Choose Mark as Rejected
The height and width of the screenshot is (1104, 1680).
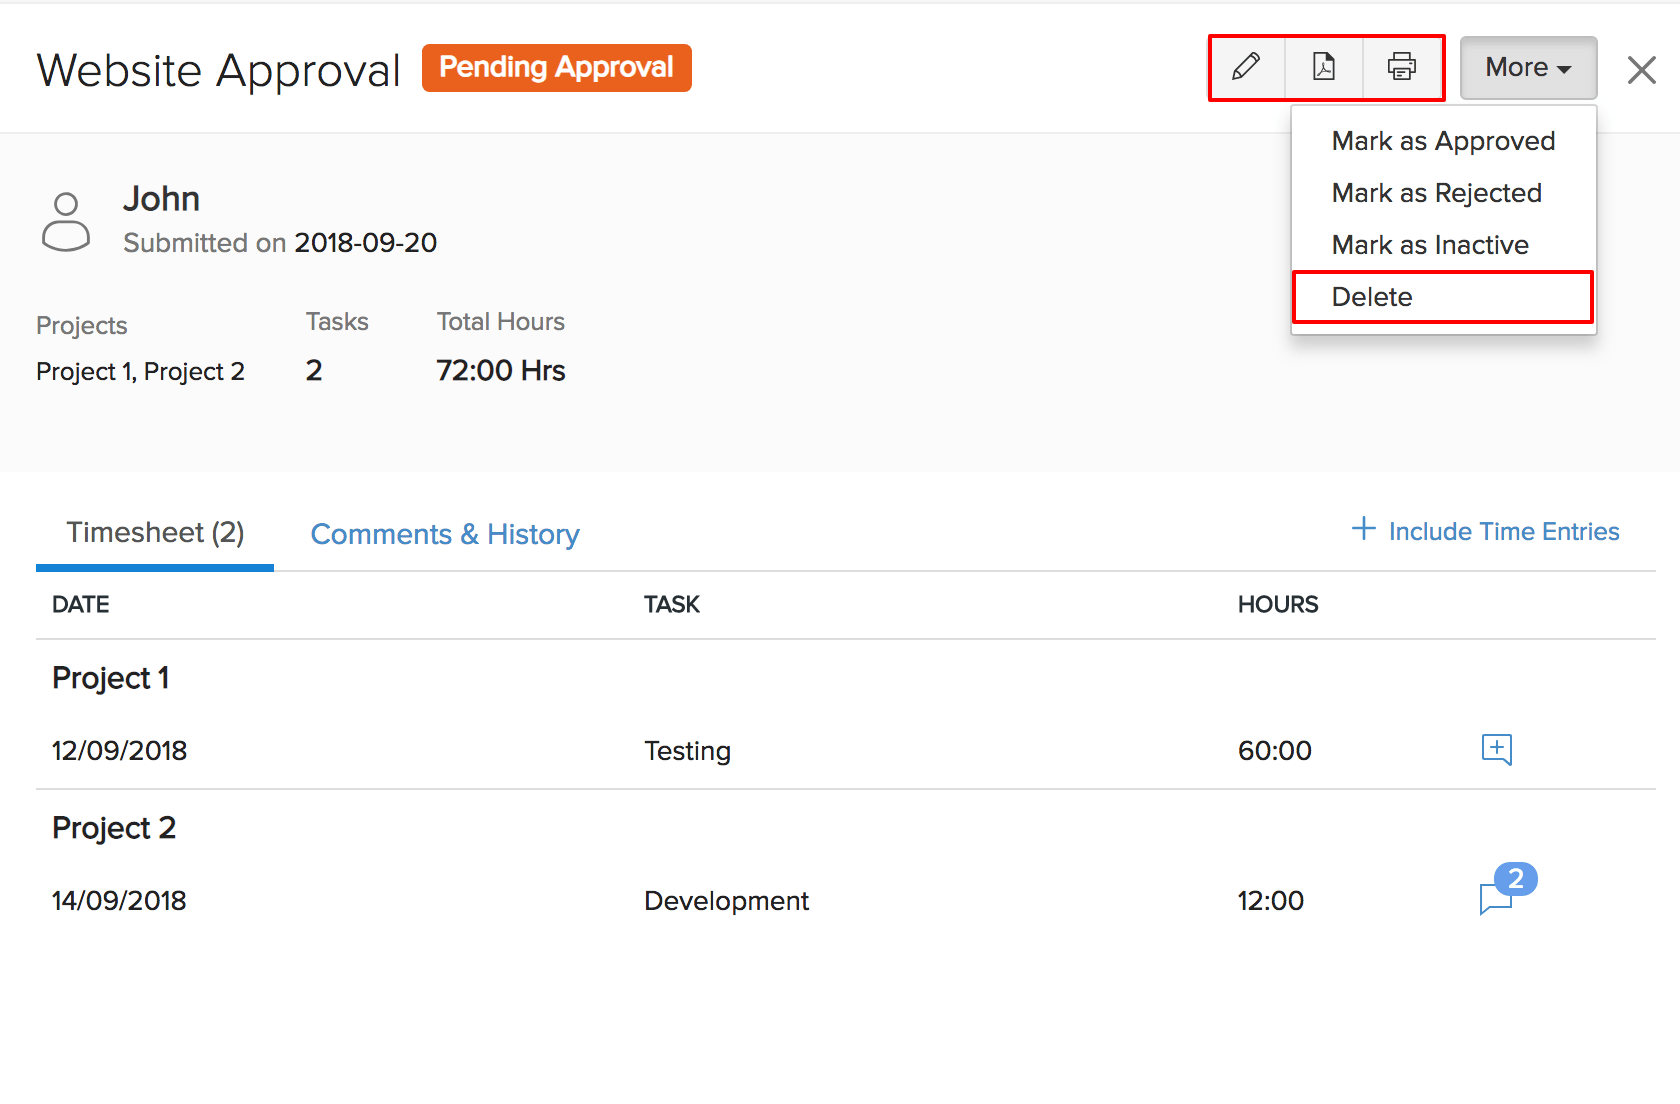point(1436,193)
